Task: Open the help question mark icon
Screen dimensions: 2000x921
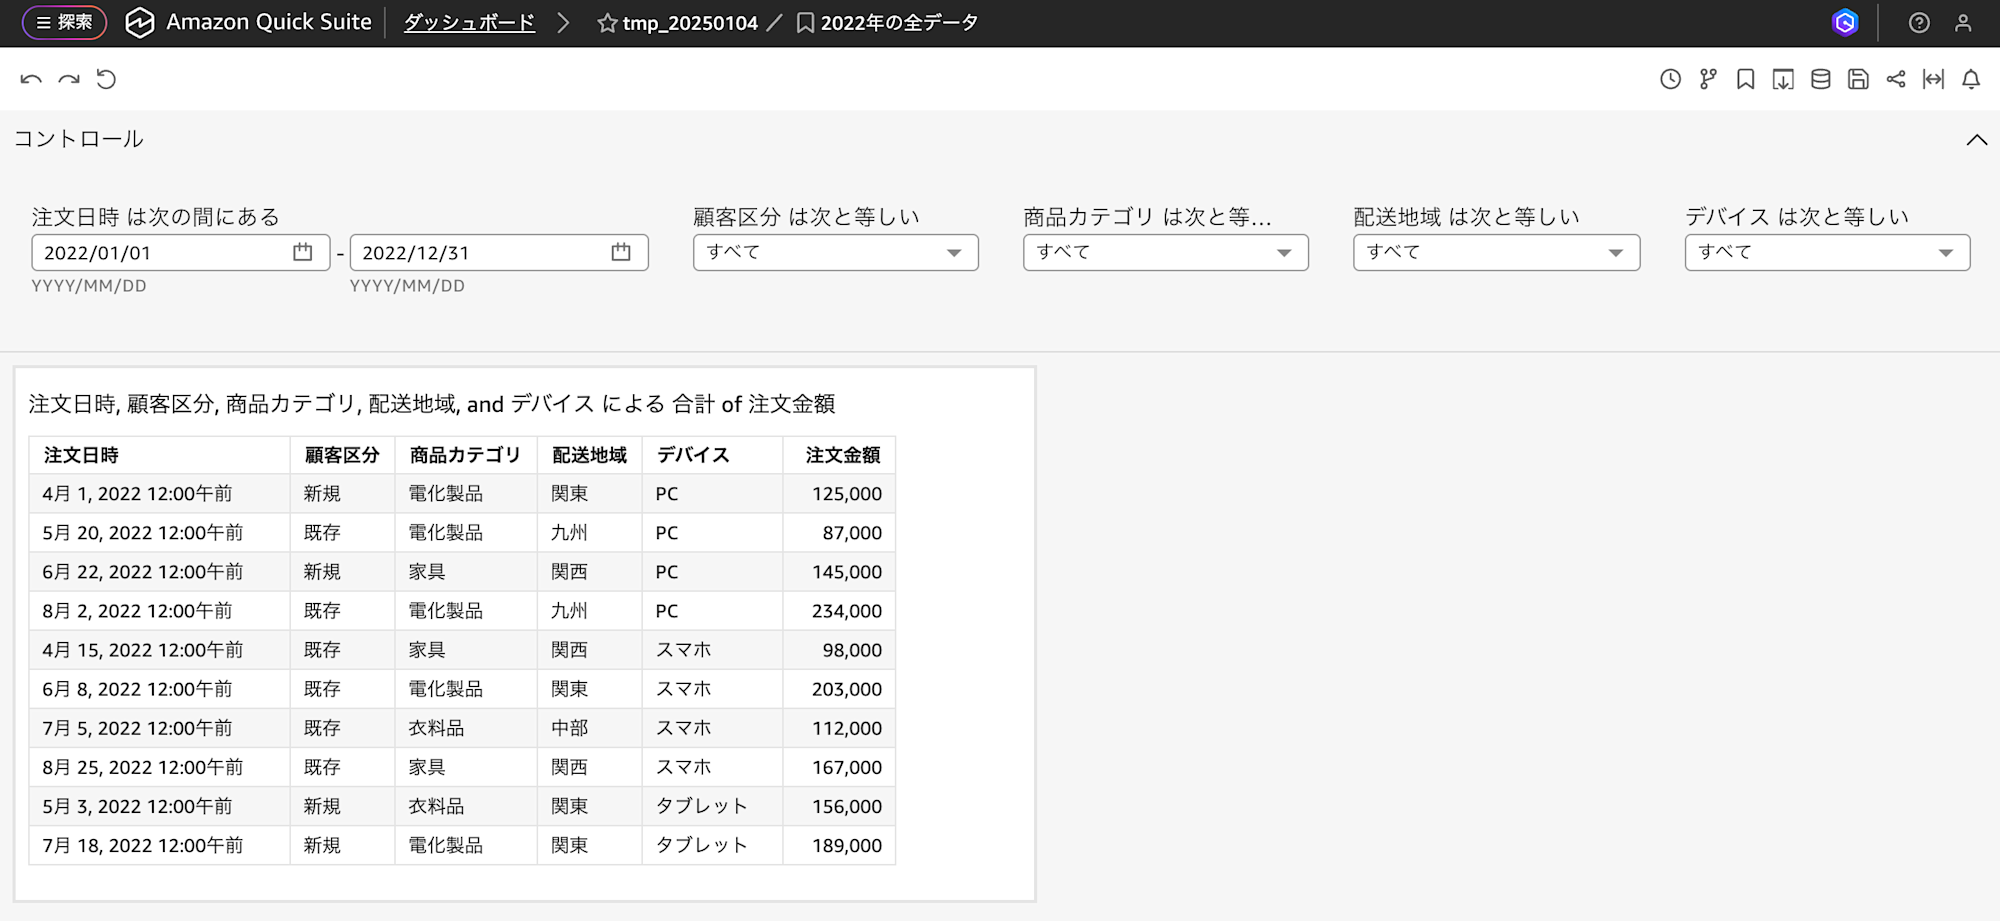Action: coord(1920,22)
